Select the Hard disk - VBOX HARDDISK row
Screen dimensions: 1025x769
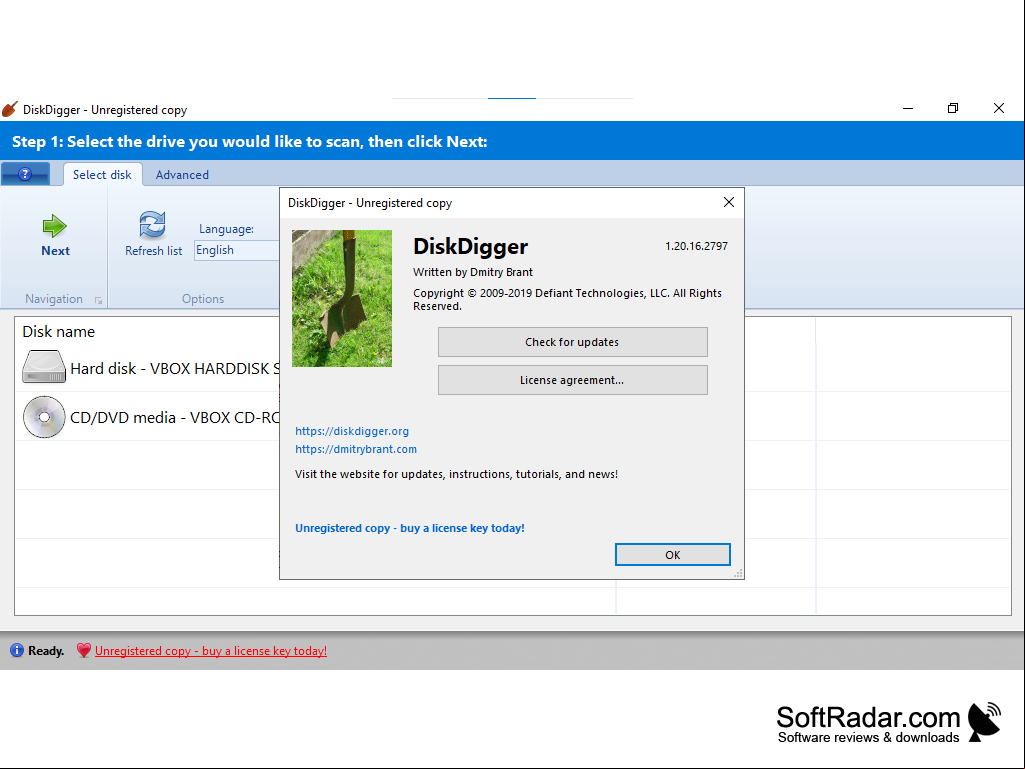[x=150, y=368]
